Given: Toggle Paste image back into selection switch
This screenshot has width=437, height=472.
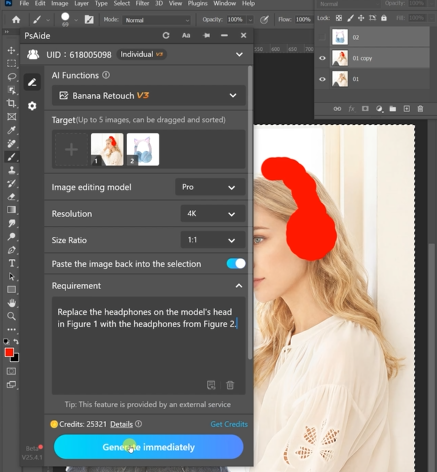Looking at the screenshot, I should [236, 264].
